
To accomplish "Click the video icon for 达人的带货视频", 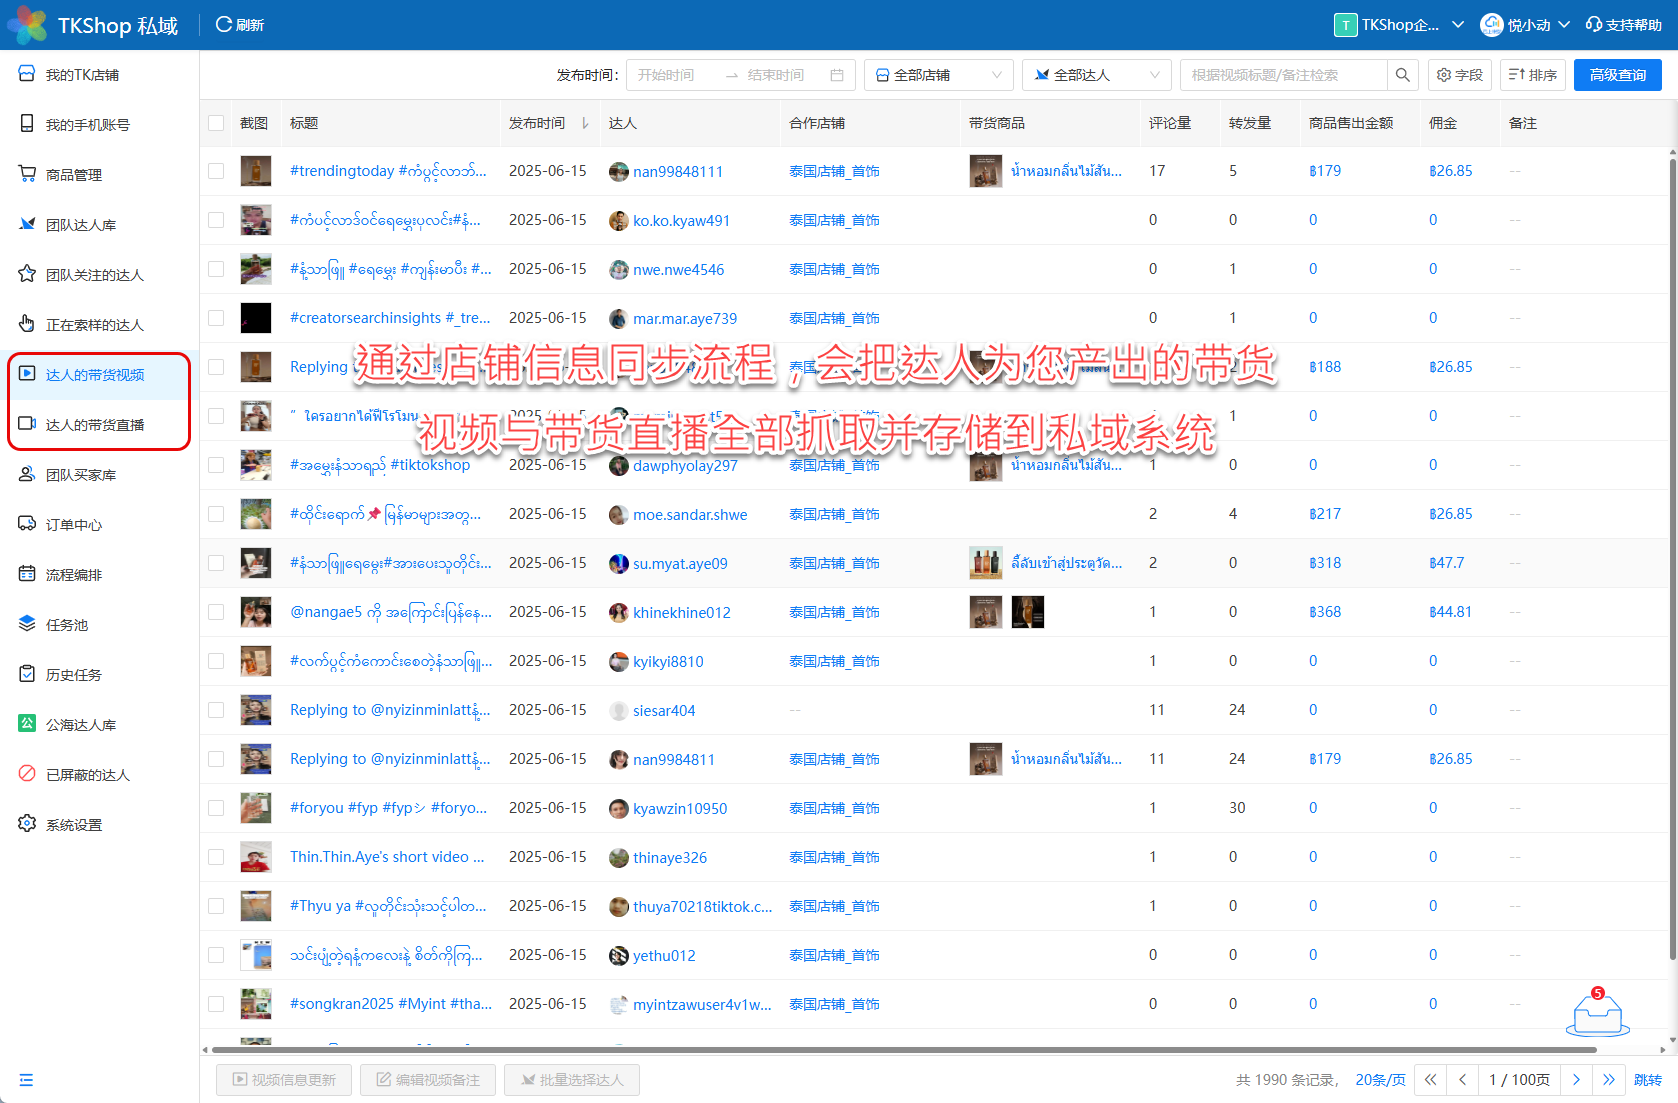I will click(27, 374).
